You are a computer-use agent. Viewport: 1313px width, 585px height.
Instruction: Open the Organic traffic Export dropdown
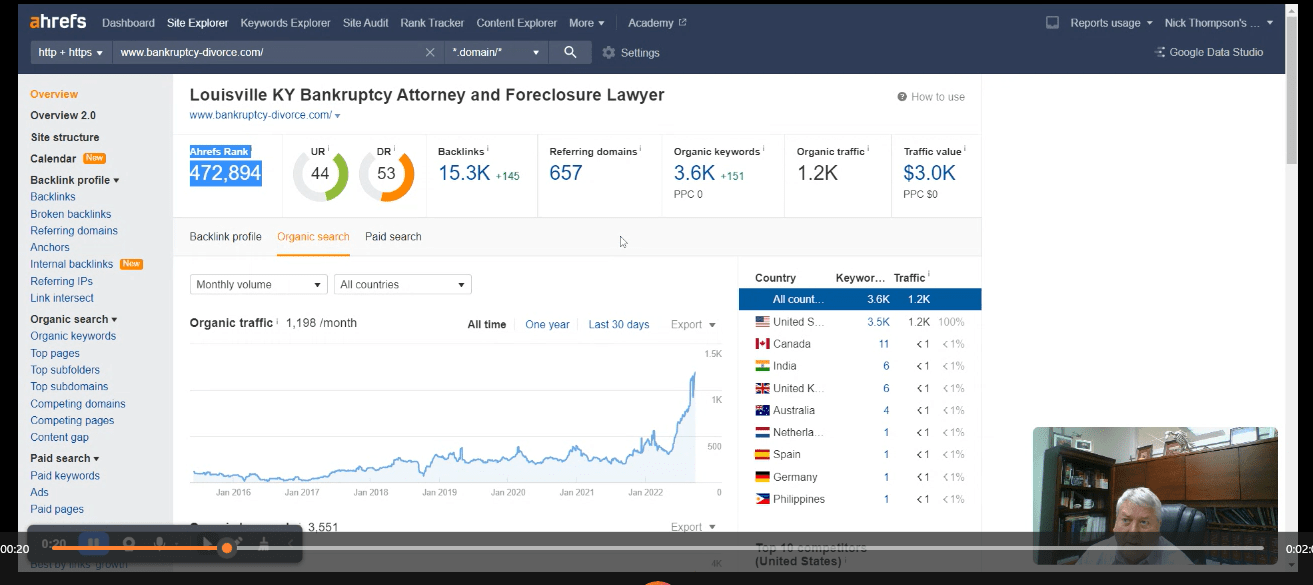pos(693,324)
